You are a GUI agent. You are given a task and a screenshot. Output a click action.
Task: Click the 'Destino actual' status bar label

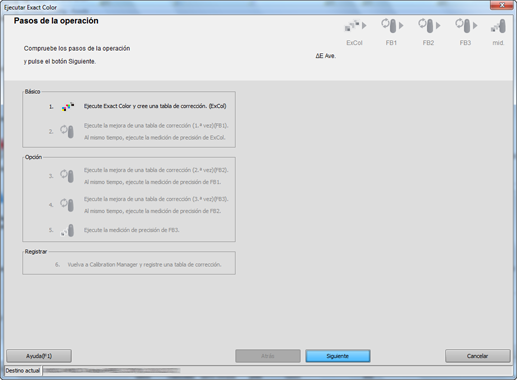tap(23, 370)
